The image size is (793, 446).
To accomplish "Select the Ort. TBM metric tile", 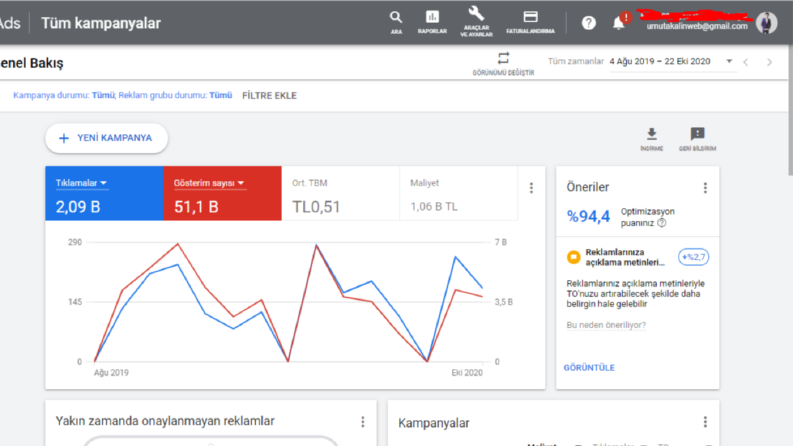I will click(340, 193).
